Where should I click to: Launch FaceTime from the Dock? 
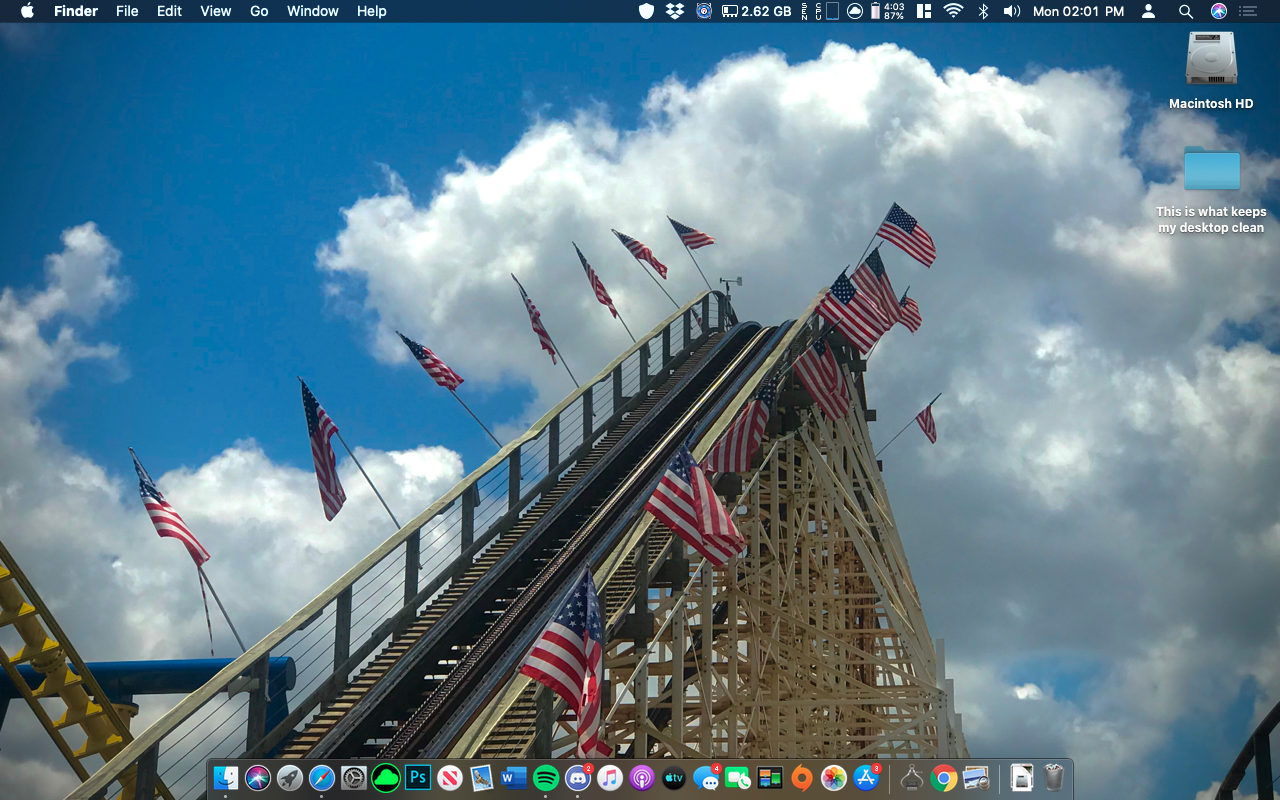point(738,777)
